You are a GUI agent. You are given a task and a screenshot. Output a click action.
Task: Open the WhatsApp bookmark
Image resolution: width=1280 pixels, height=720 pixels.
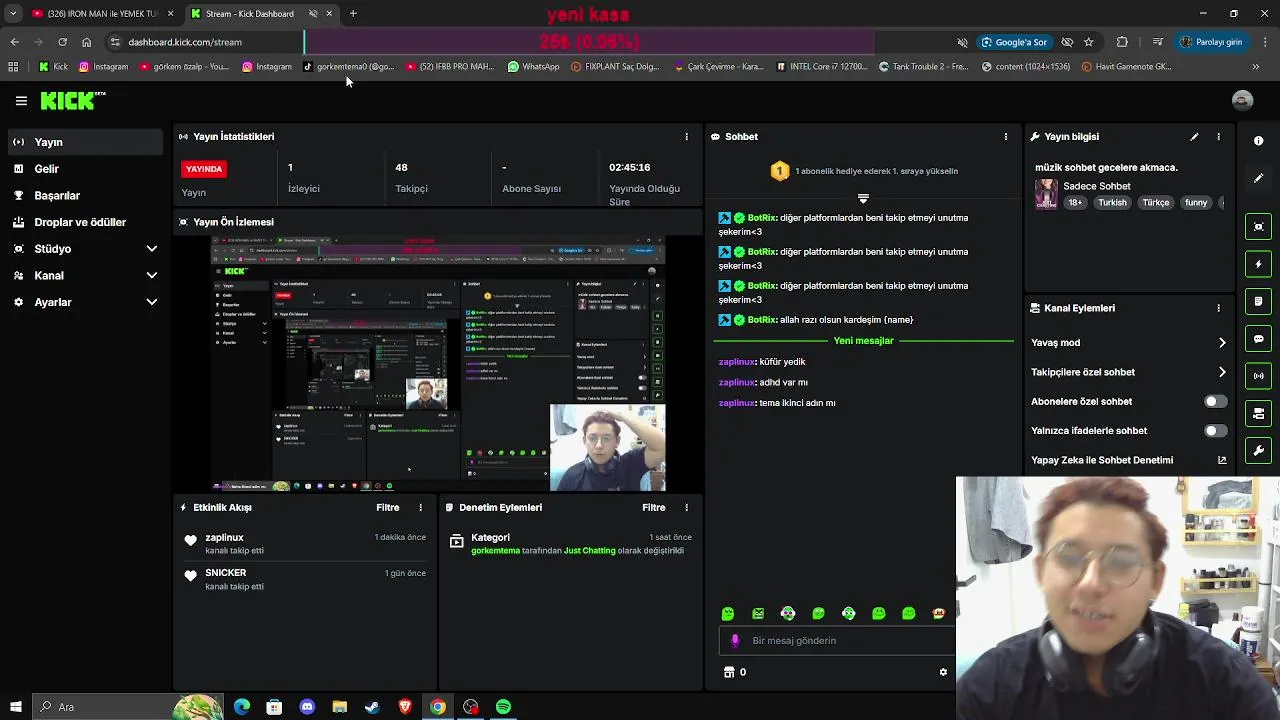pos(533,67)
